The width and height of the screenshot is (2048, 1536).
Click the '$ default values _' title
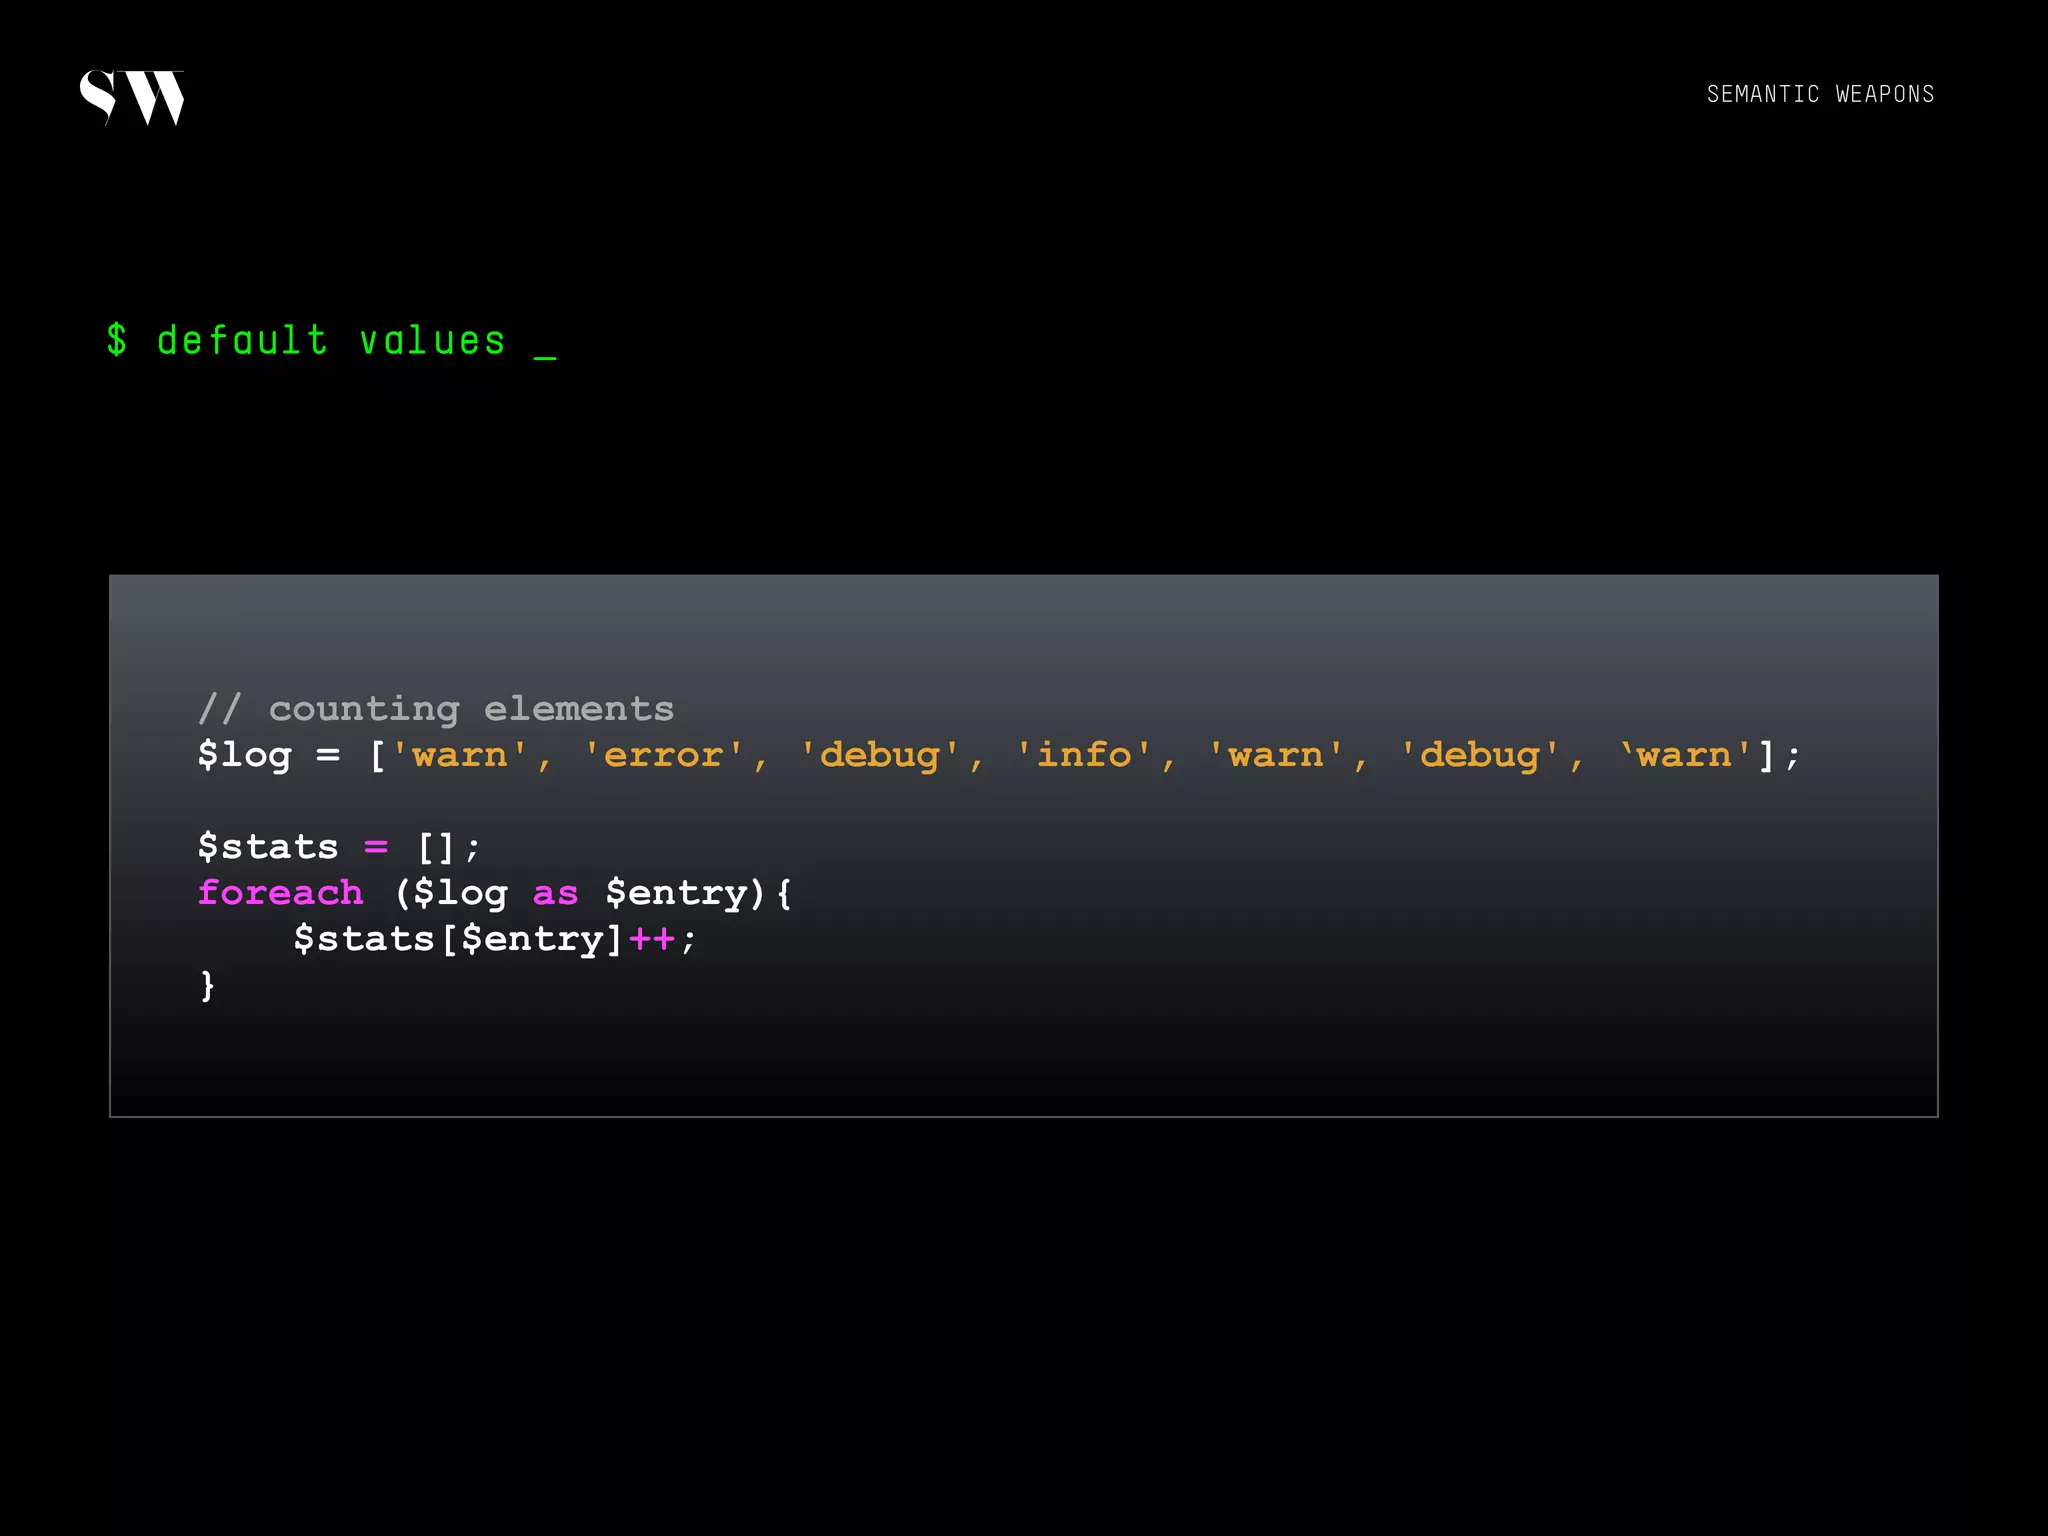(x=331, y=341)
